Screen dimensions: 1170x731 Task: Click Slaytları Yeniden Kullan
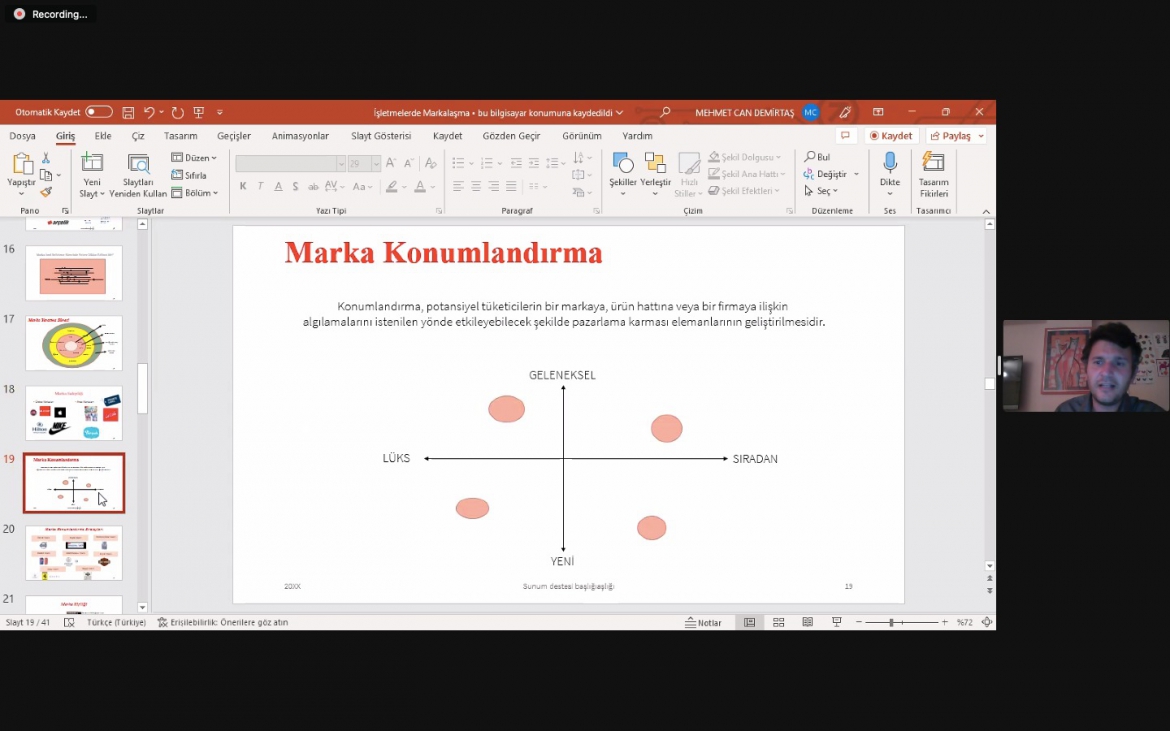pos(138,175)
